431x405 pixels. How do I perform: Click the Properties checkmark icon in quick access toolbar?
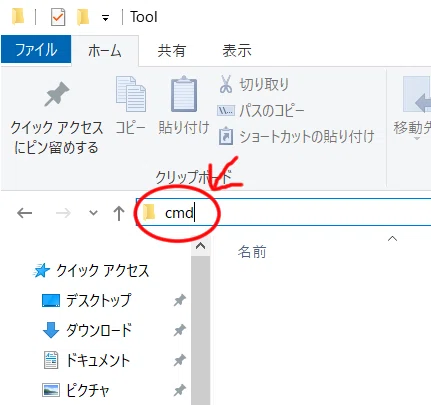[58, 17]
